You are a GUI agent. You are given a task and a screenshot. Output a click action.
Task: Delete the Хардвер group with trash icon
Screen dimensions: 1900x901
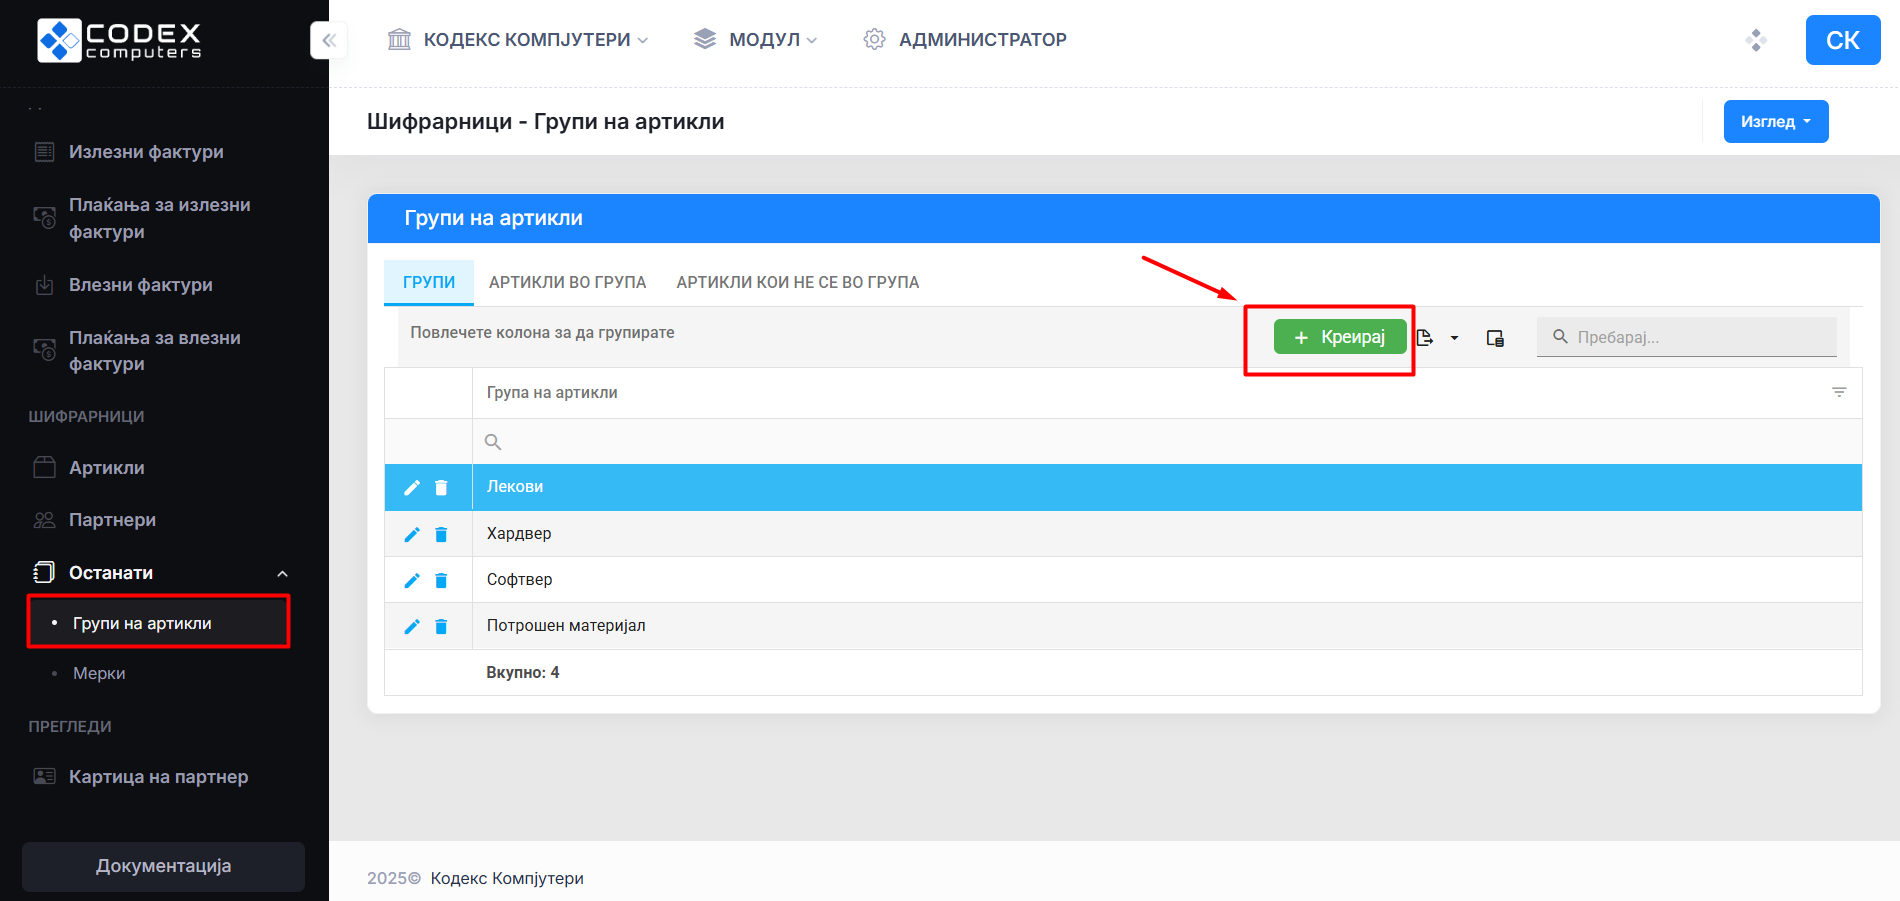click(x=441, y=535)
